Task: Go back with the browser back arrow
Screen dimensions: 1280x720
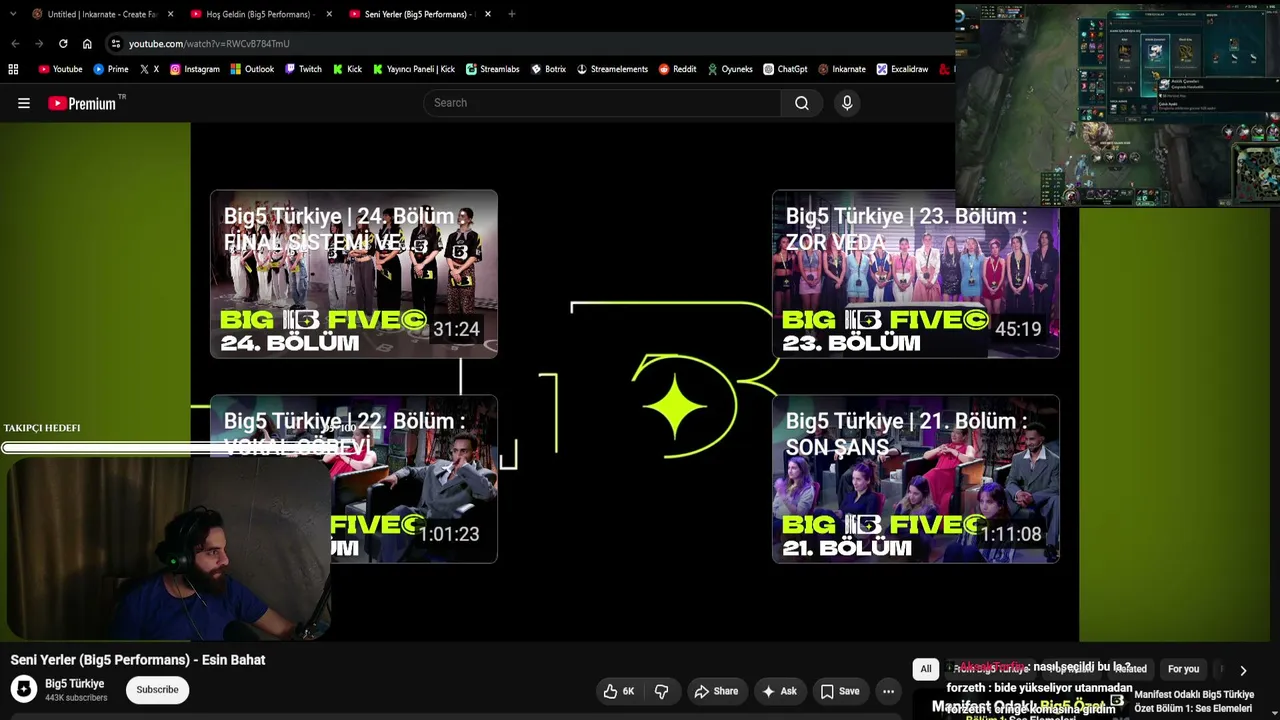Action: [x=15, y=44]
